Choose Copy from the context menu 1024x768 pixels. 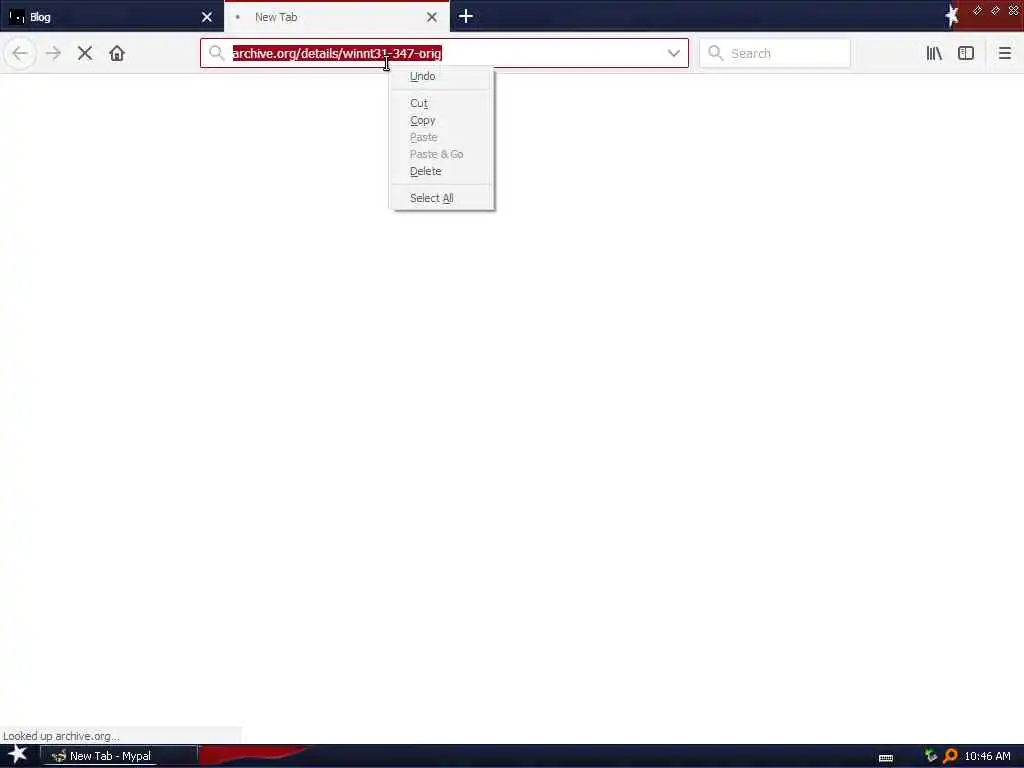tap(441, 120)
